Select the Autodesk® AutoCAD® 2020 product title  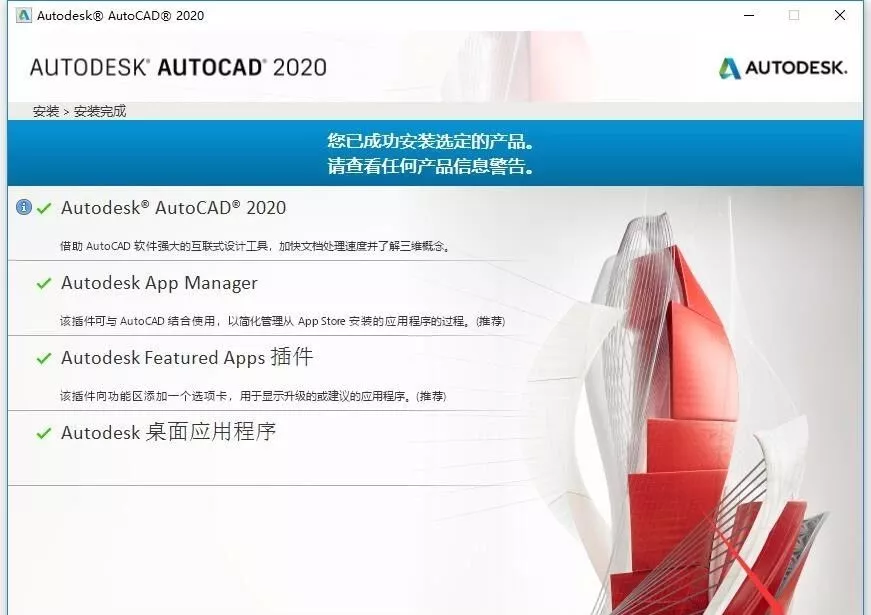click(173, 208)
